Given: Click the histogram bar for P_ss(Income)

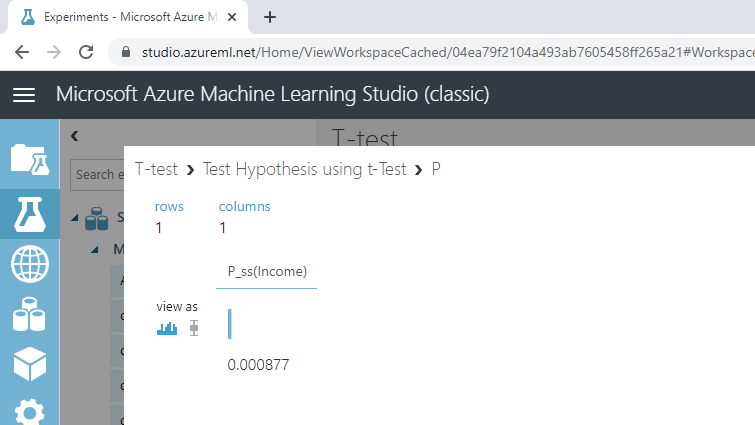Looking at the screenshot, I should click(x=230, y=324).
